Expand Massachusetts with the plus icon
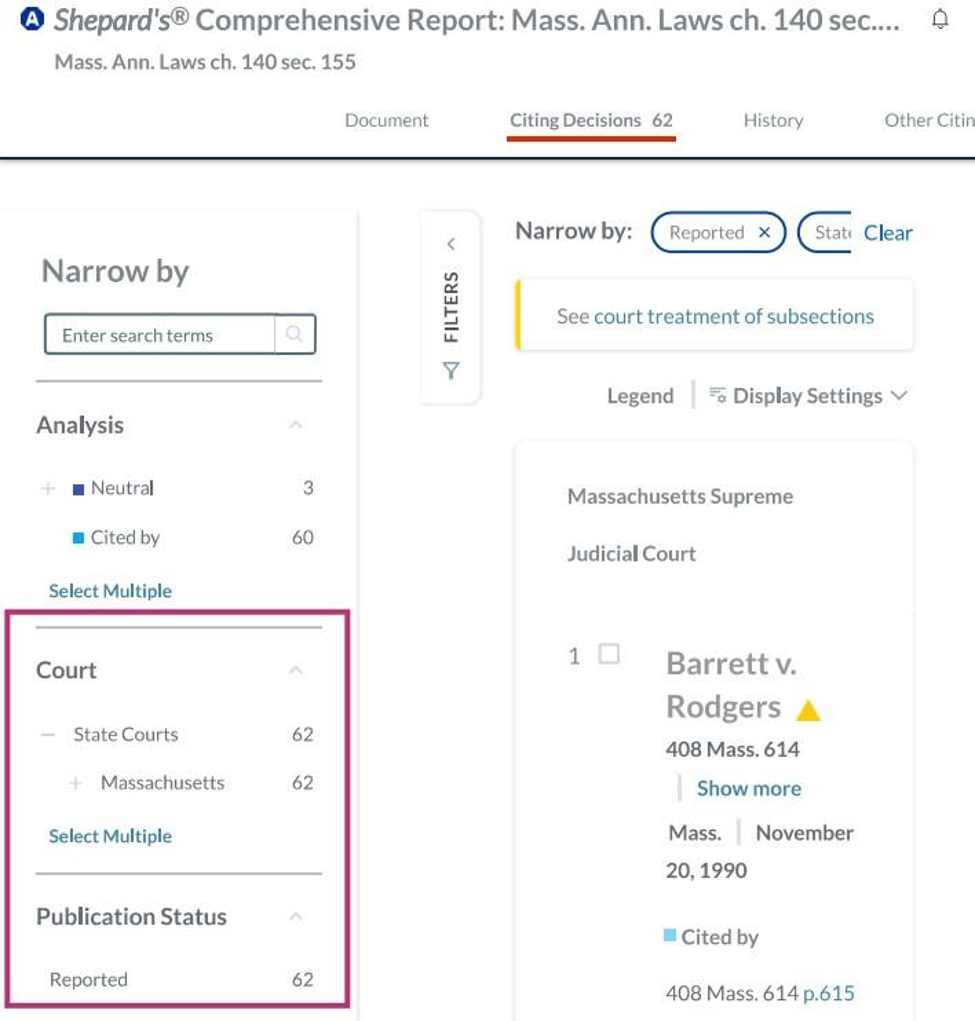The image size is (975, 1021). pos(76,783)
